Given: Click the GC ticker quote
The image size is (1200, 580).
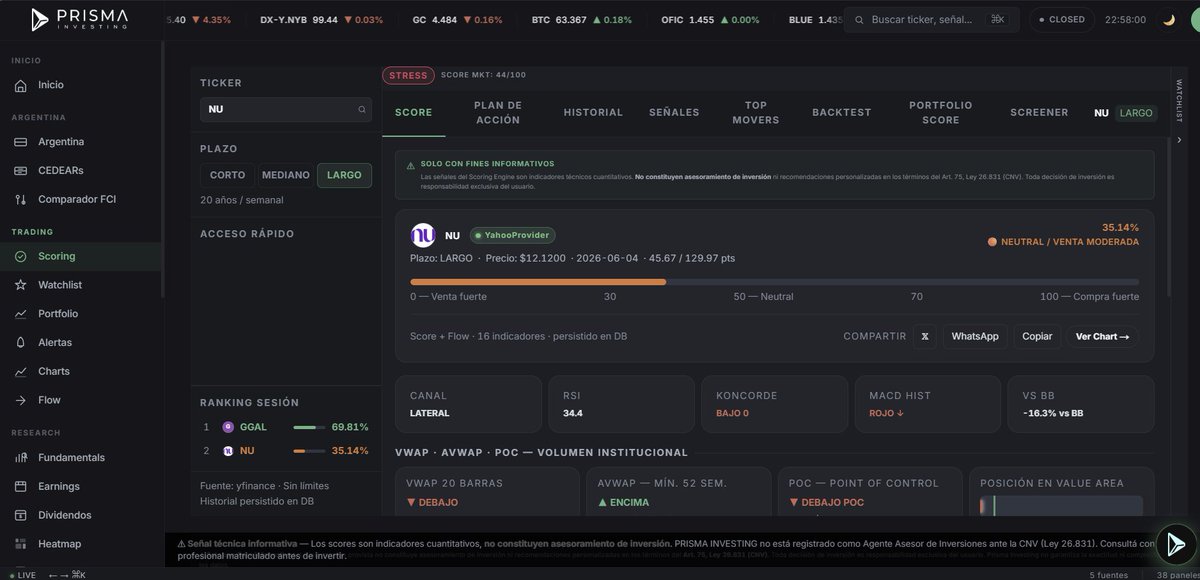Looking at the screenshot, I should coord(458,20).
